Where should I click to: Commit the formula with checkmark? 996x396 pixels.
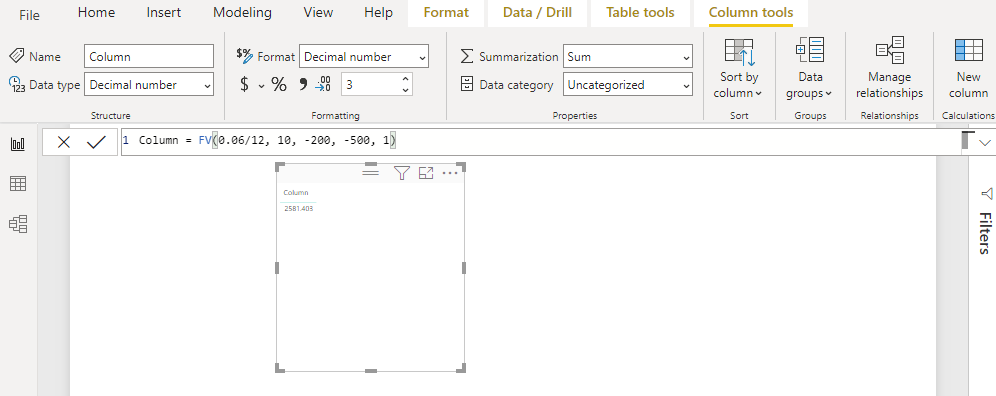coord(97,142)
